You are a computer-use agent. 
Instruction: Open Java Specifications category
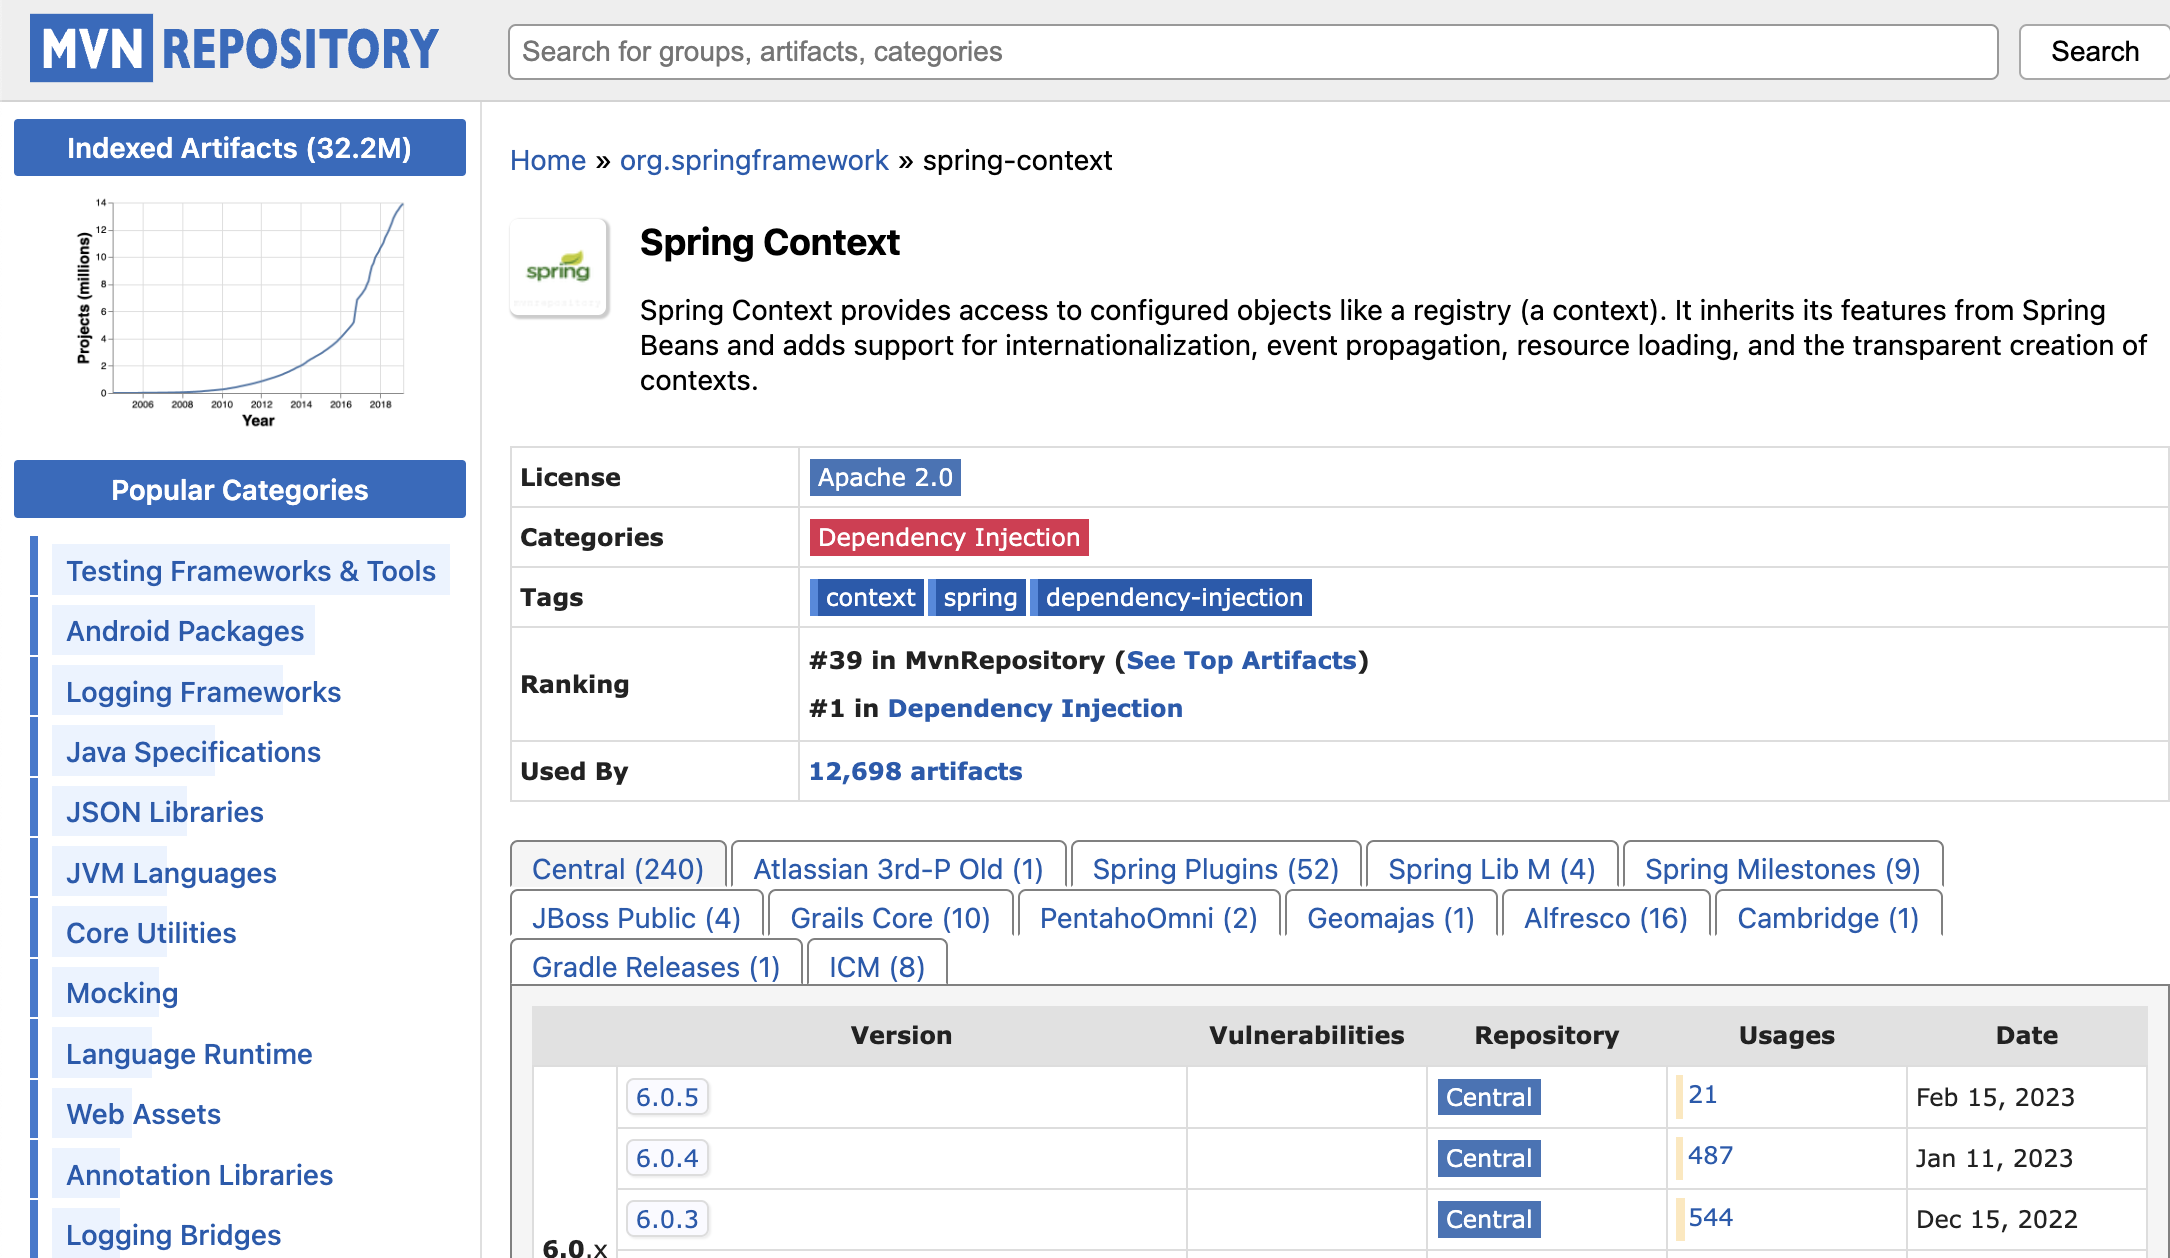click(x=193, y=752)
